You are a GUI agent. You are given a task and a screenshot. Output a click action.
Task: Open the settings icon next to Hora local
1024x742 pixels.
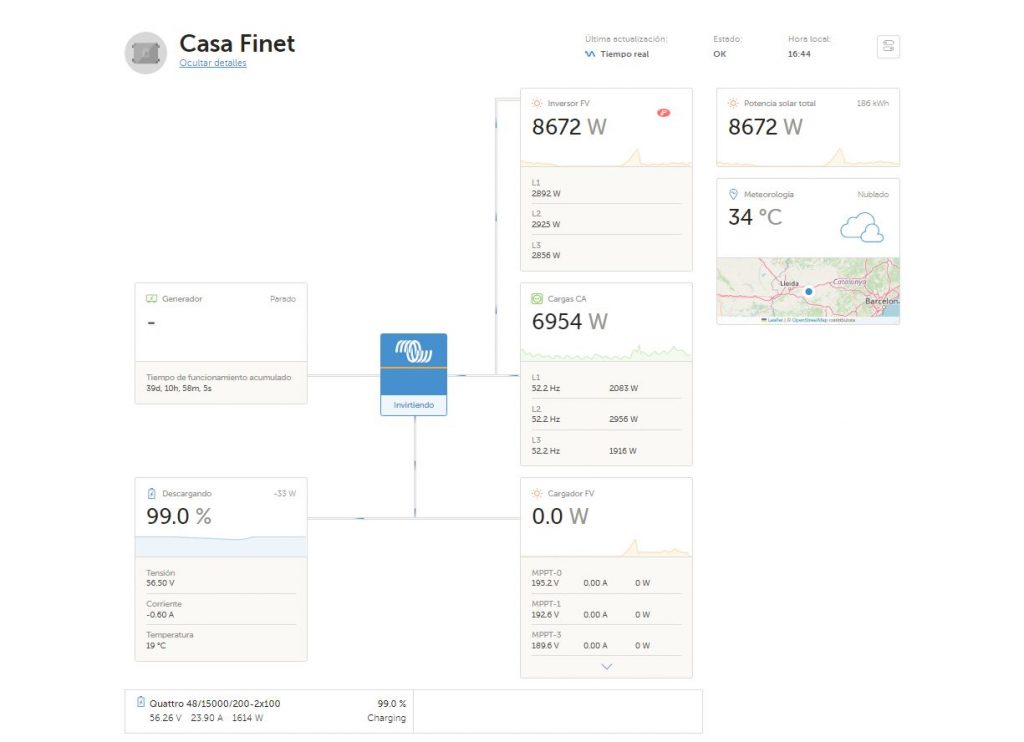pos(888,46)
